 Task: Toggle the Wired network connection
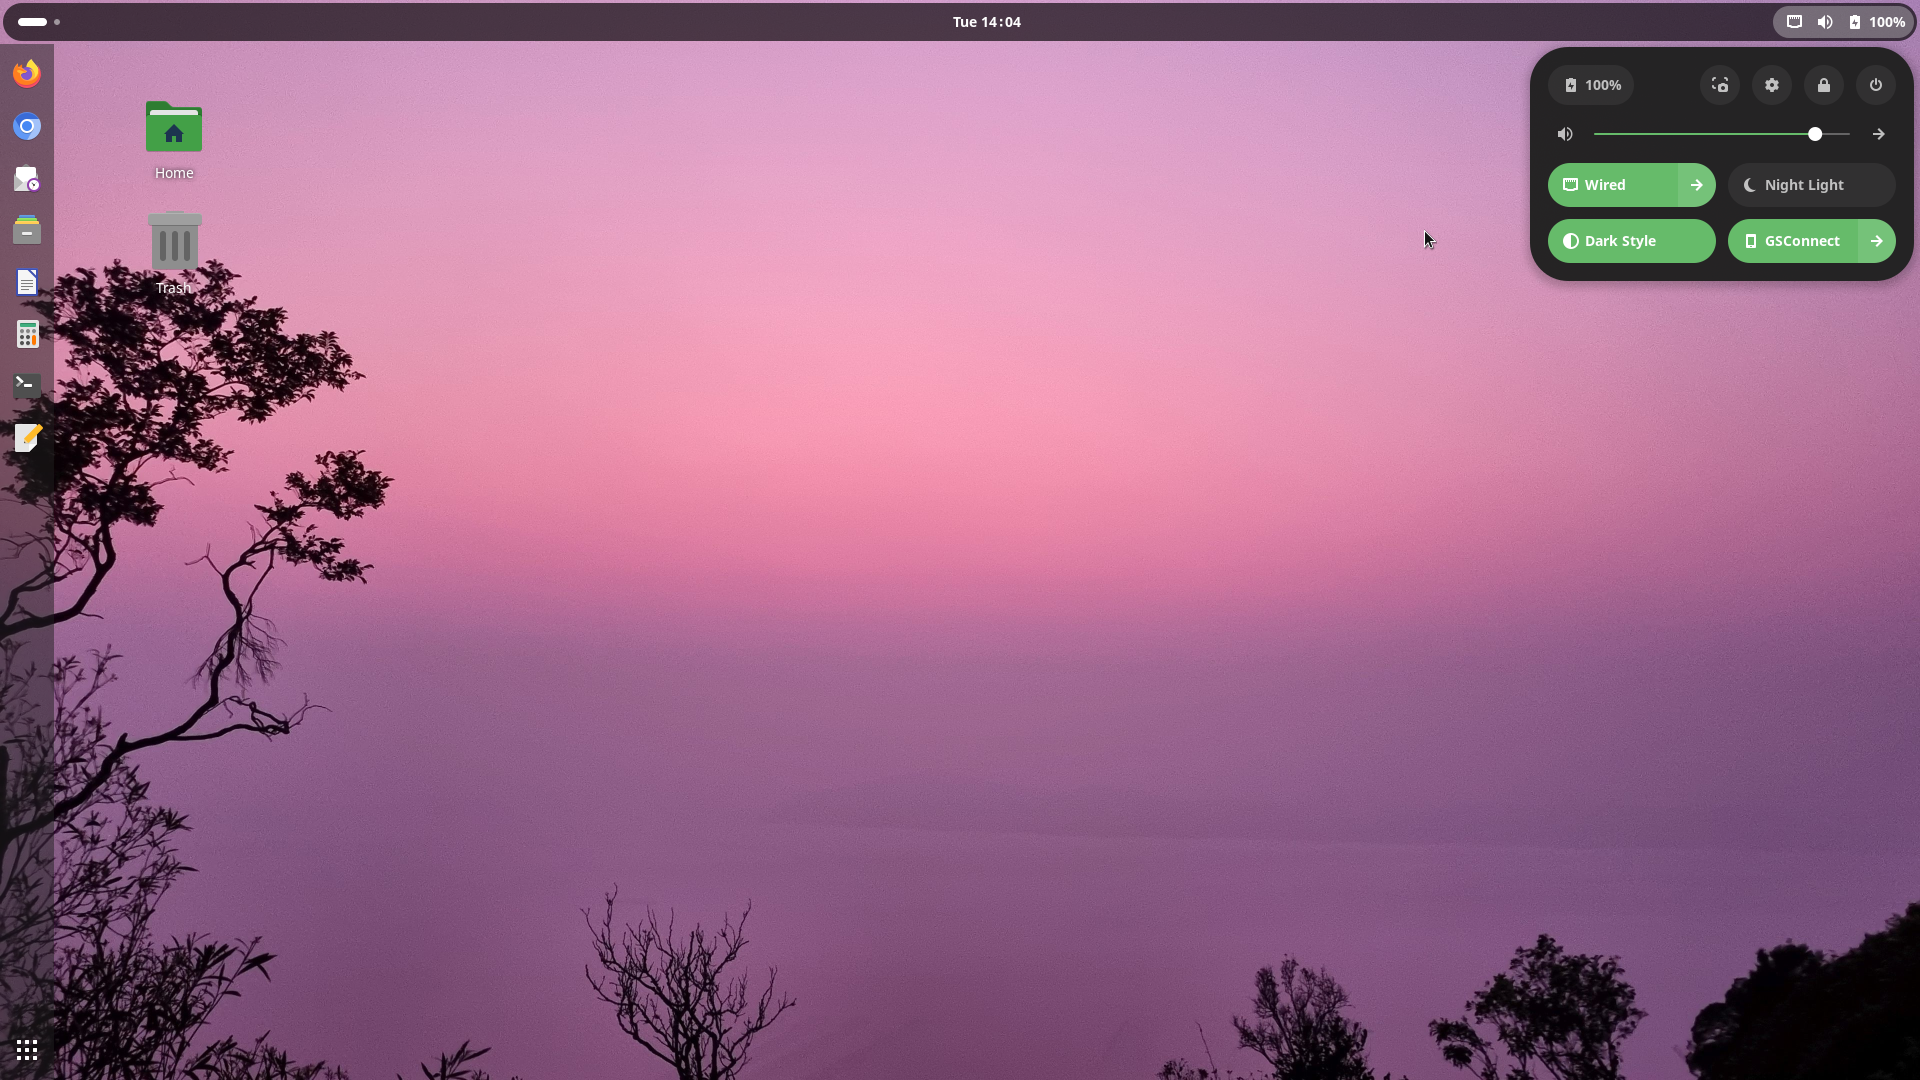coord(1612,185)
